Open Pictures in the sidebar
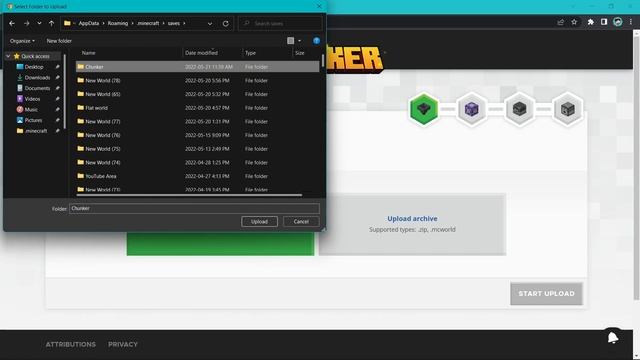640x360 pixels. point(33,120)
